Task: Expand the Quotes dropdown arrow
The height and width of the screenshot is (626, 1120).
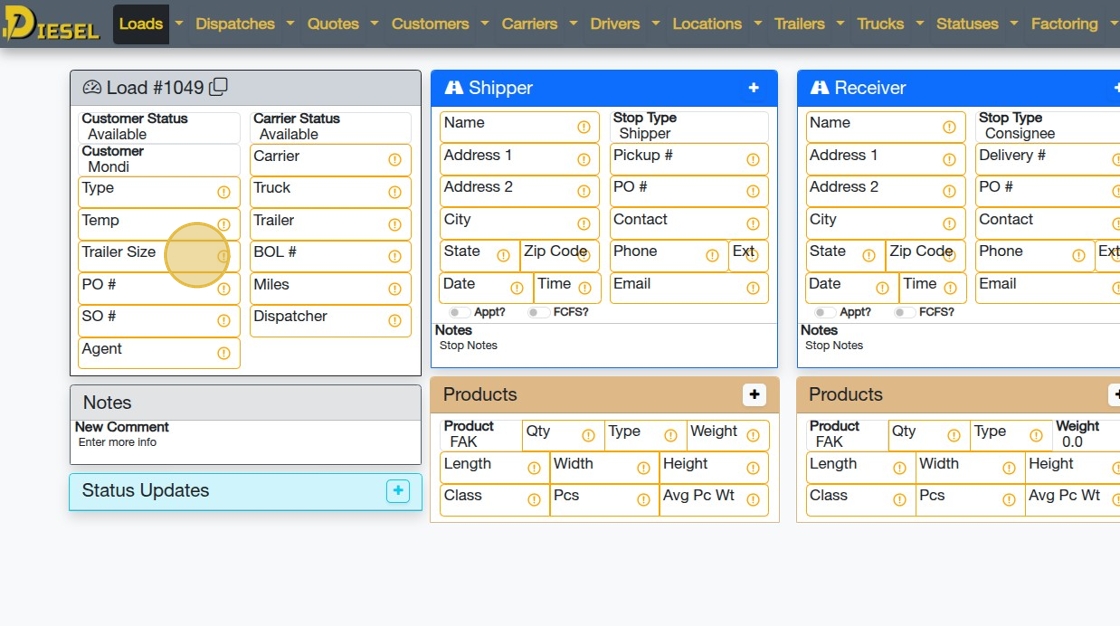Action: (x=374, y=24)
